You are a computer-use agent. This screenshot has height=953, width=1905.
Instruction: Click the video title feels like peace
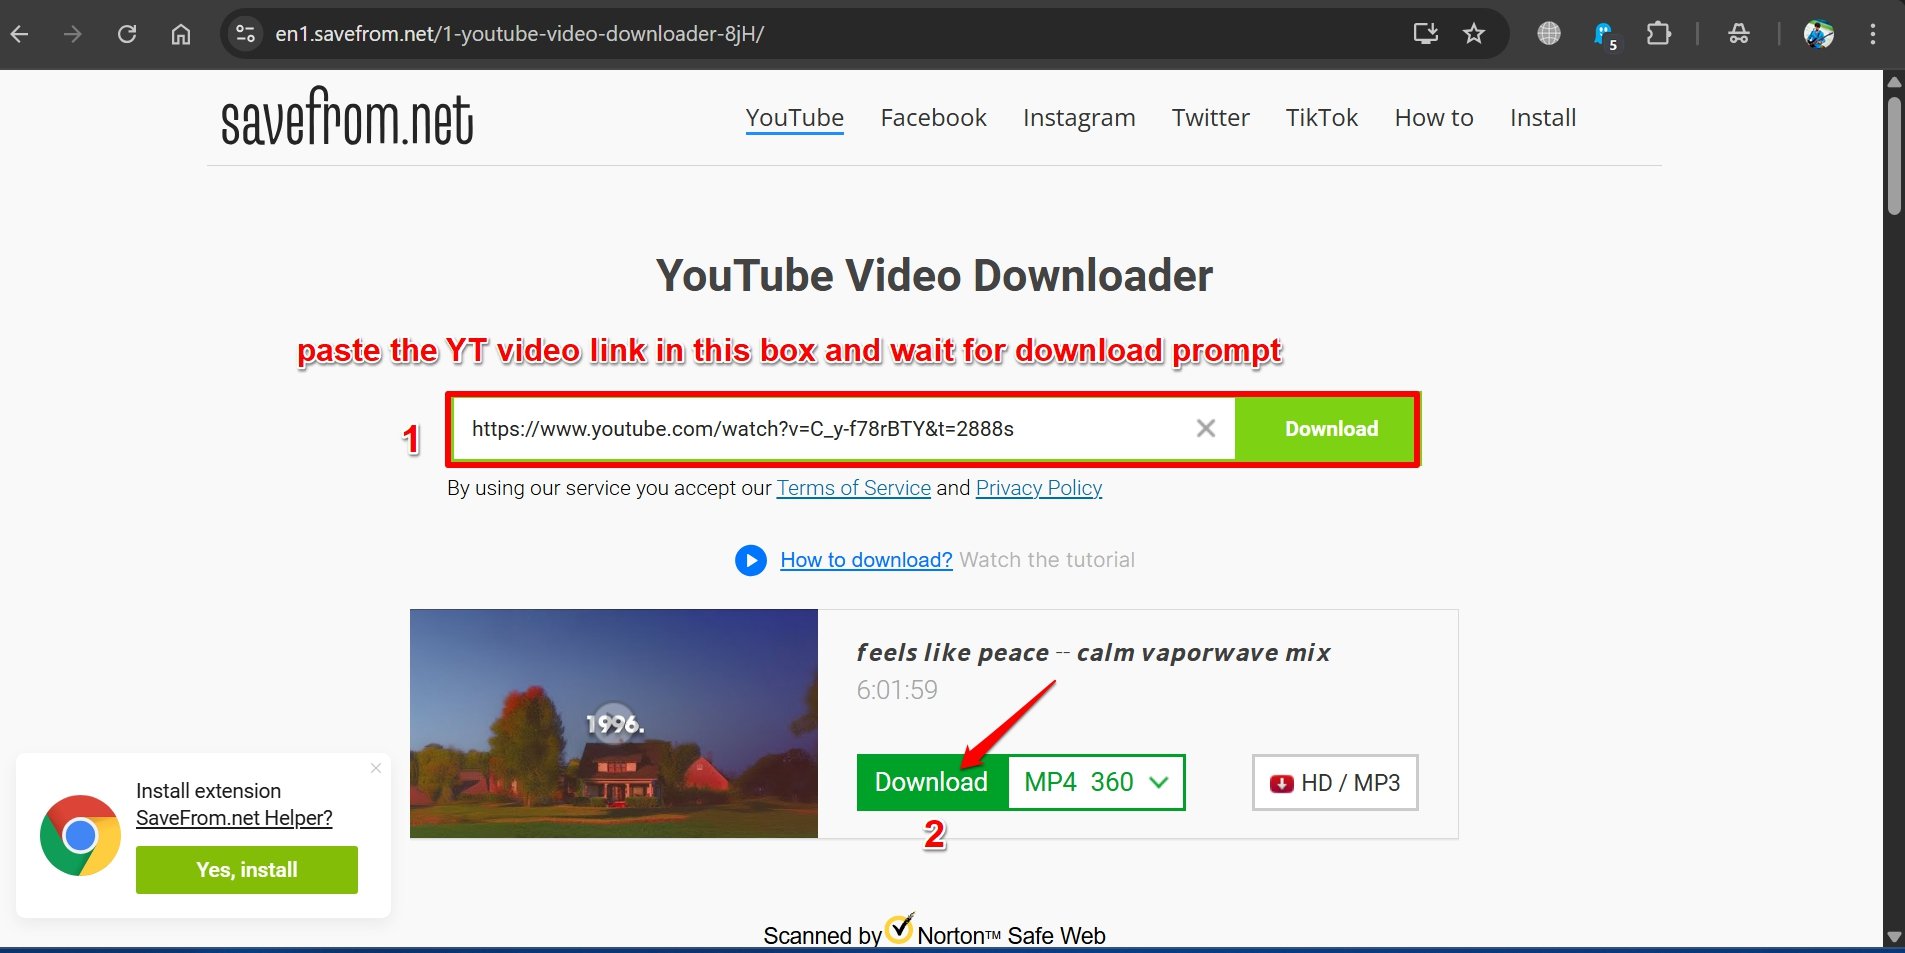coord(1093,653)
